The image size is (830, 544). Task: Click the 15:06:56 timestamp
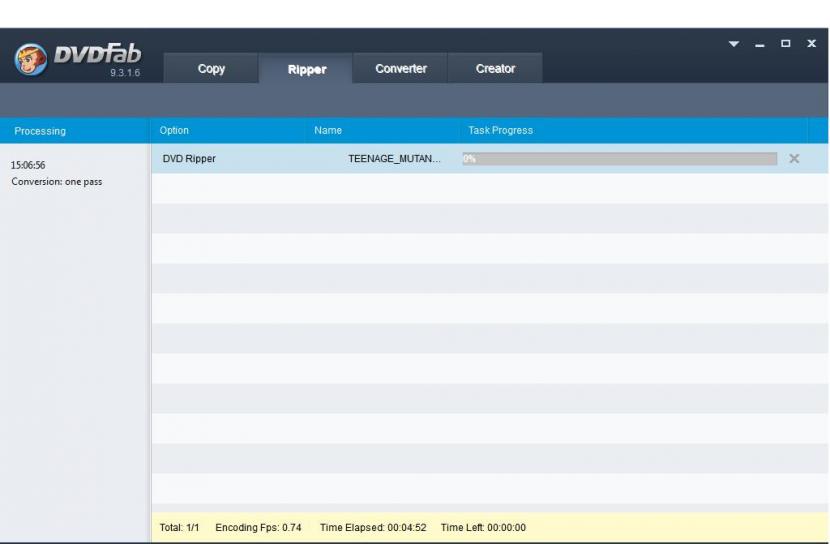28,165
